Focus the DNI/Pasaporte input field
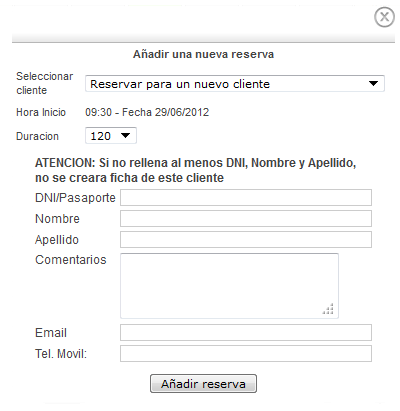The width and height of the screenshot is (400, 411). [246, 198]
